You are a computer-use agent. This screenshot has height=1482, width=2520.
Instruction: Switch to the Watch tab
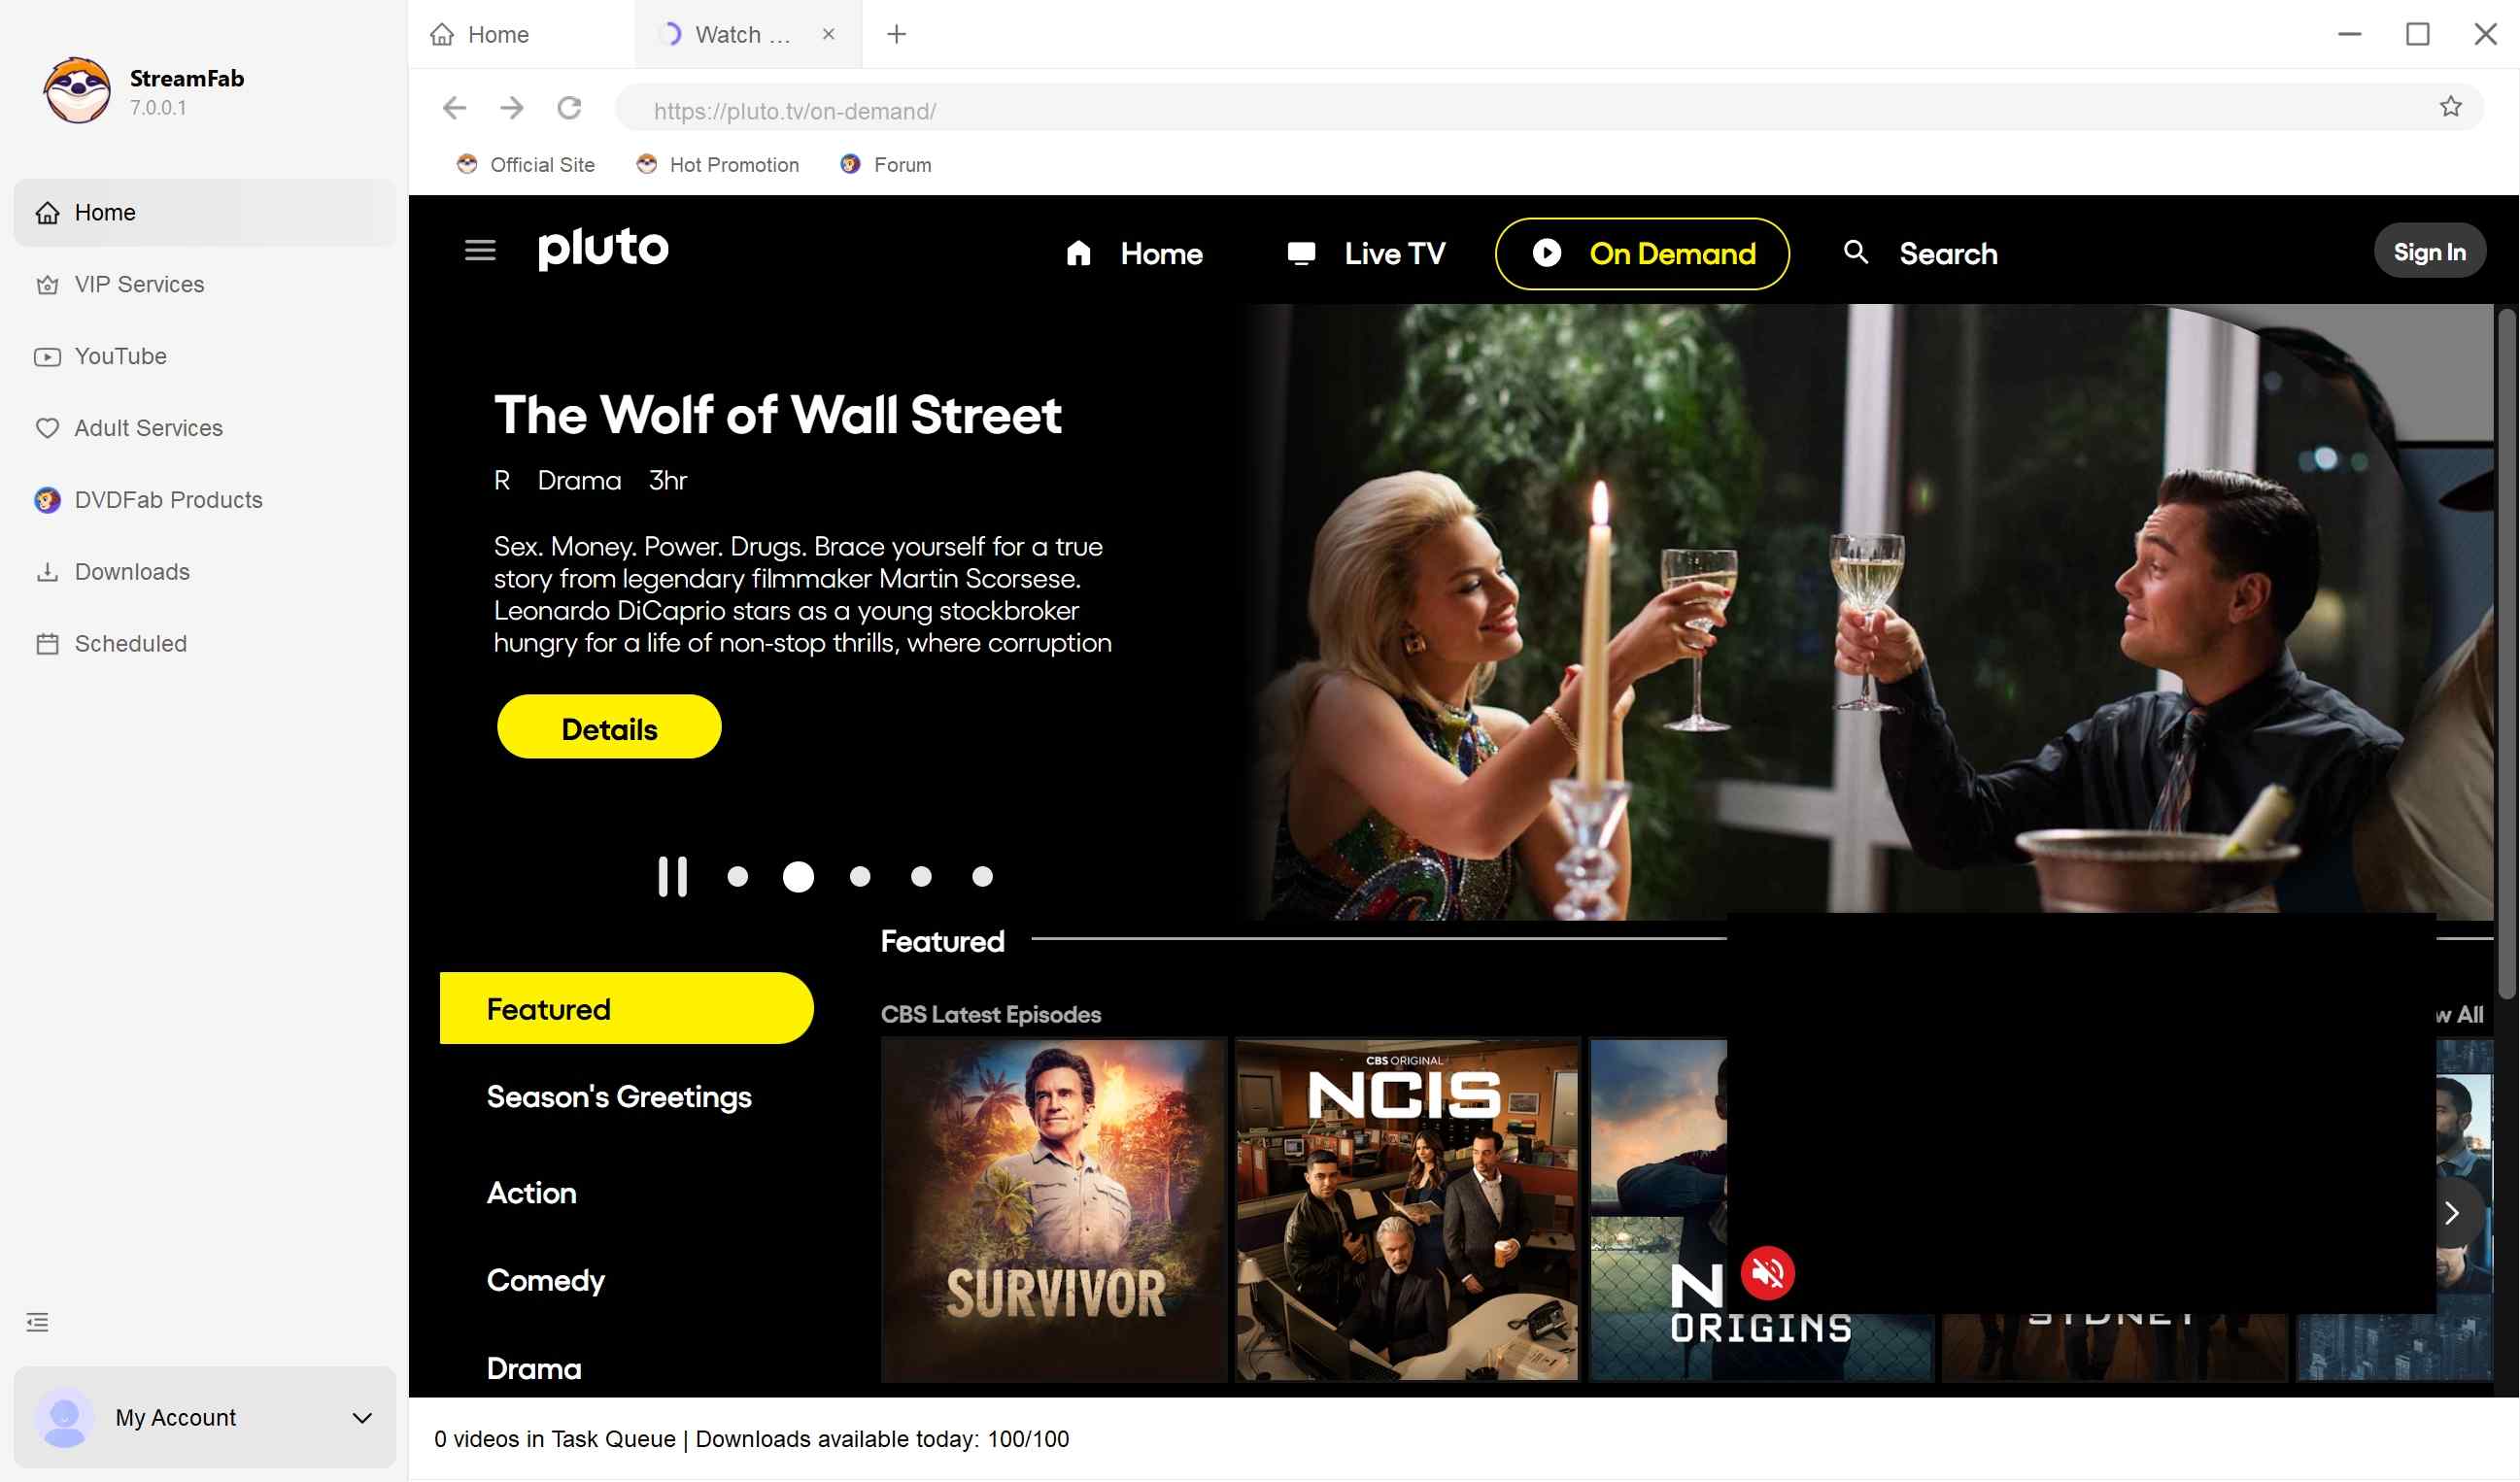tap(740, 34)
